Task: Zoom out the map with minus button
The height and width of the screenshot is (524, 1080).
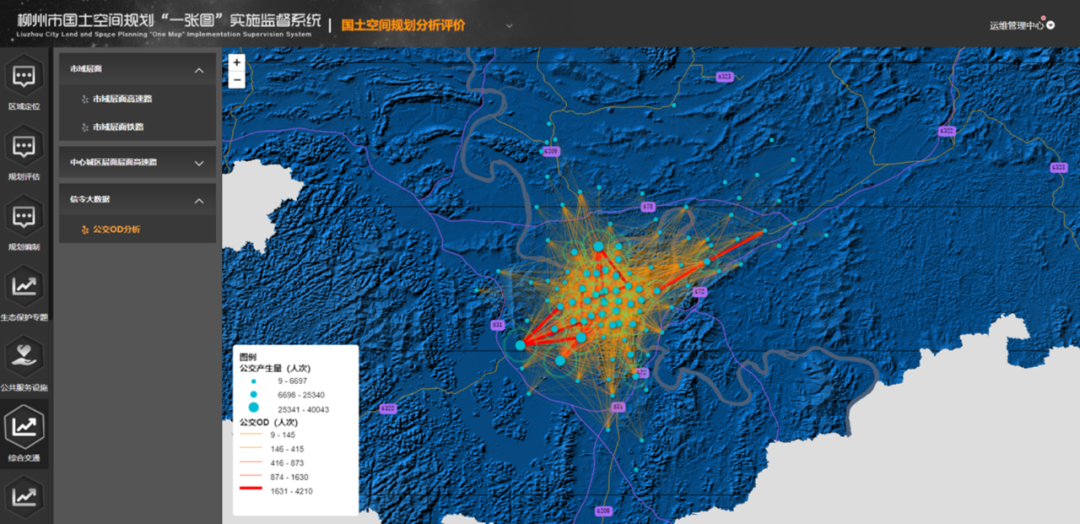Action: click(x=236, y=80)
